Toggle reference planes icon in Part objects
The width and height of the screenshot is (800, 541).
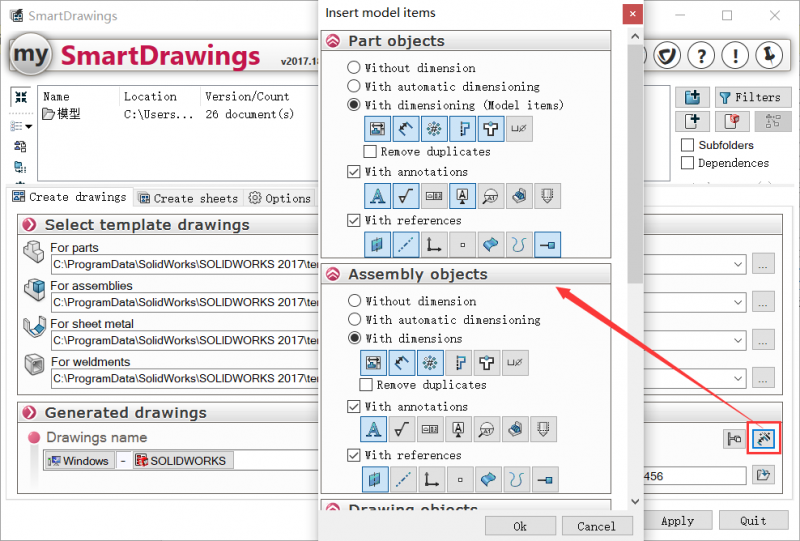click(x=378, y=244)
